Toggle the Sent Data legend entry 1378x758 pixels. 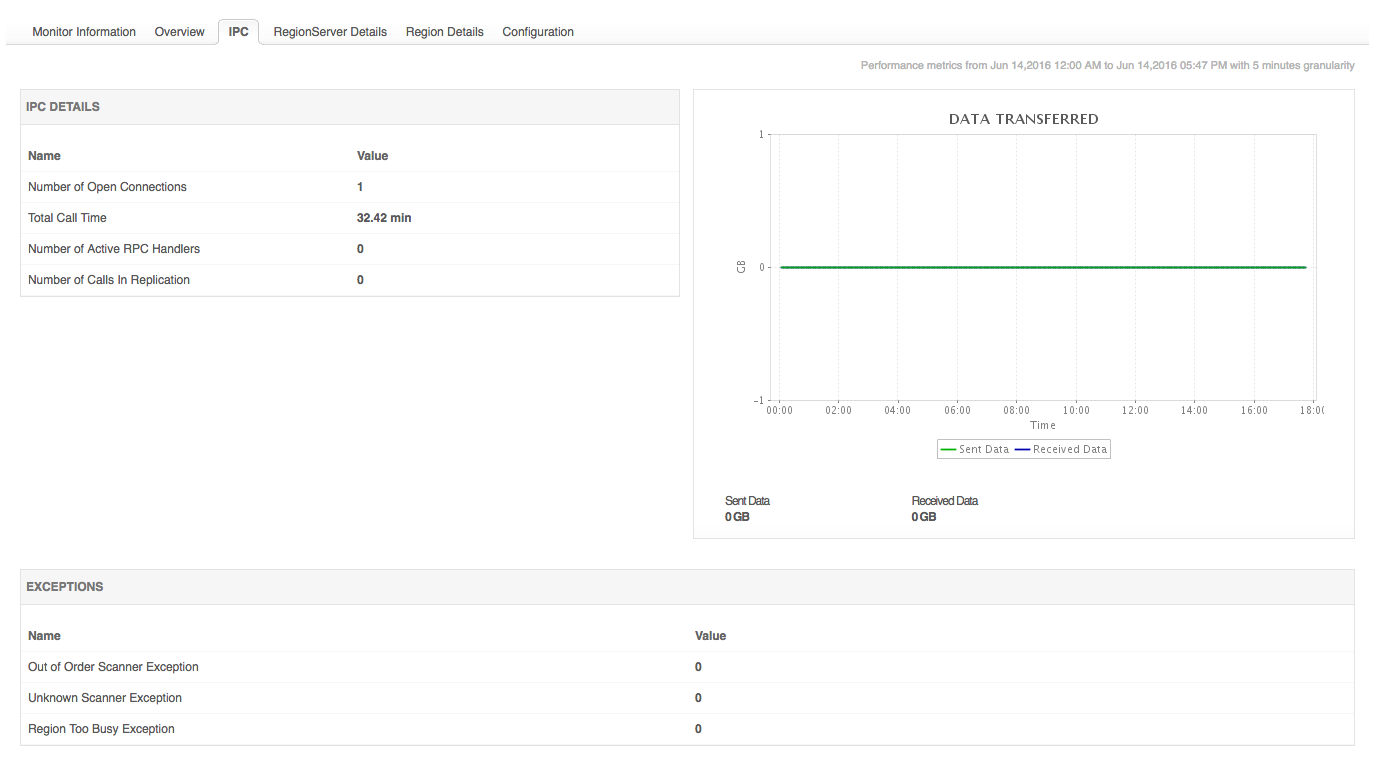tap(974, 450)
